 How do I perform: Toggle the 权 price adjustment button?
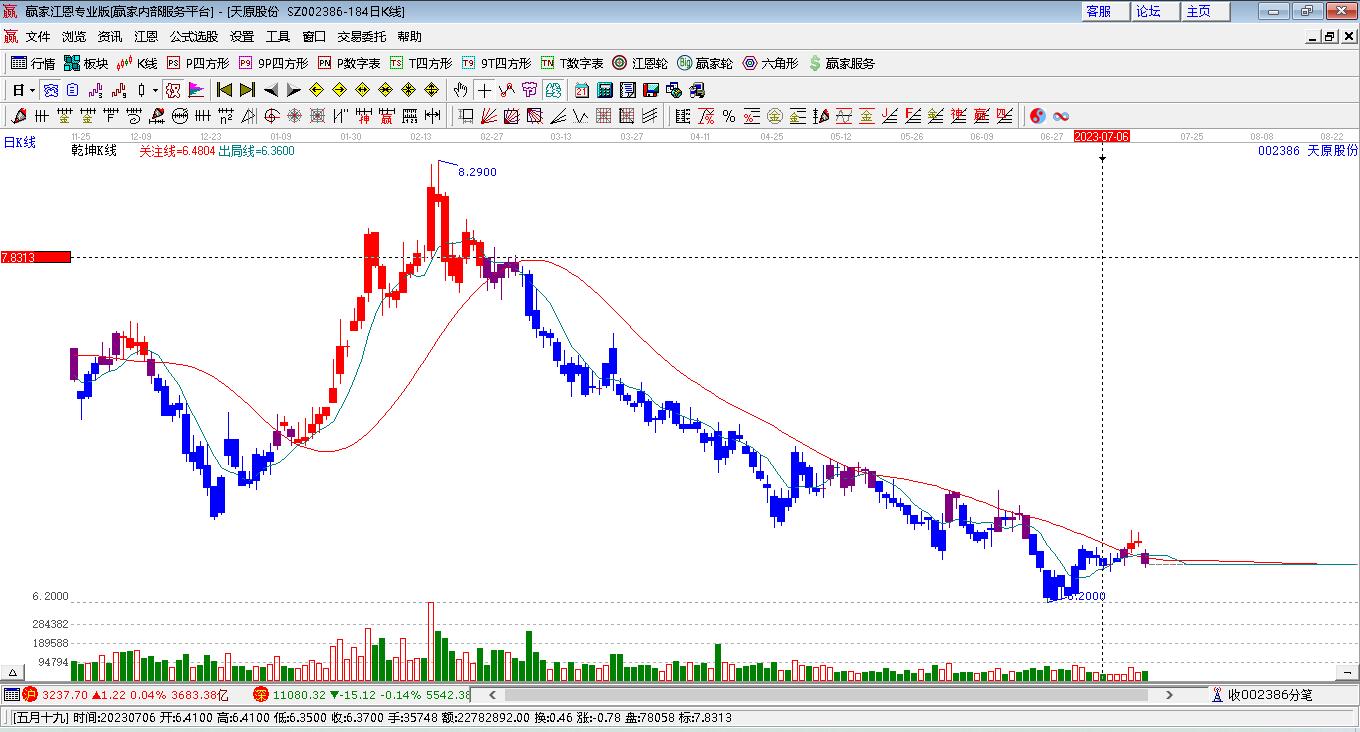click(173, 90)
